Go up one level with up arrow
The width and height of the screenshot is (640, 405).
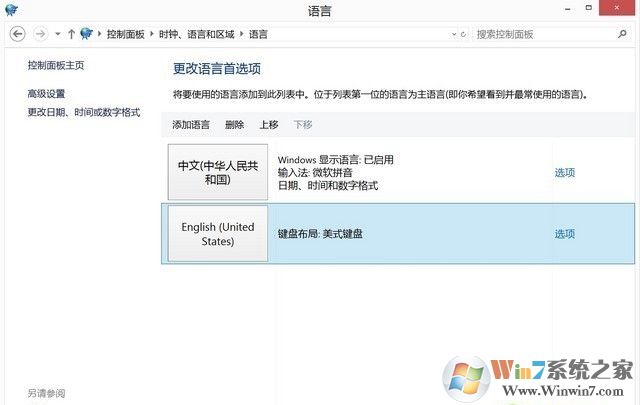tap(71, 34)
